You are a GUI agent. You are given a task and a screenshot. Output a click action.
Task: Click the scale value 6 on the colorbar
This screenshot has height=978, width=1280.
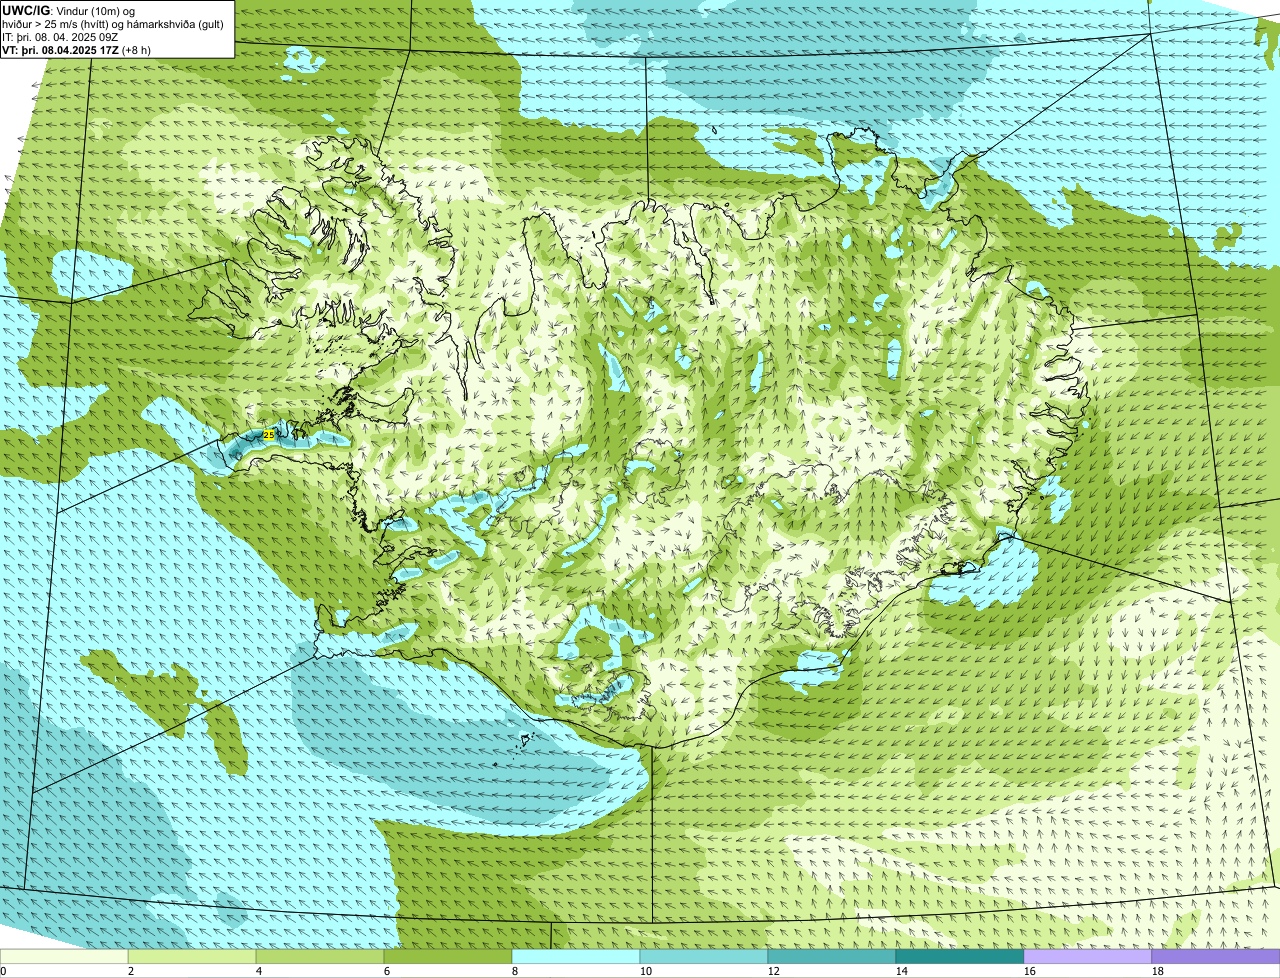(x=387, y=971)
